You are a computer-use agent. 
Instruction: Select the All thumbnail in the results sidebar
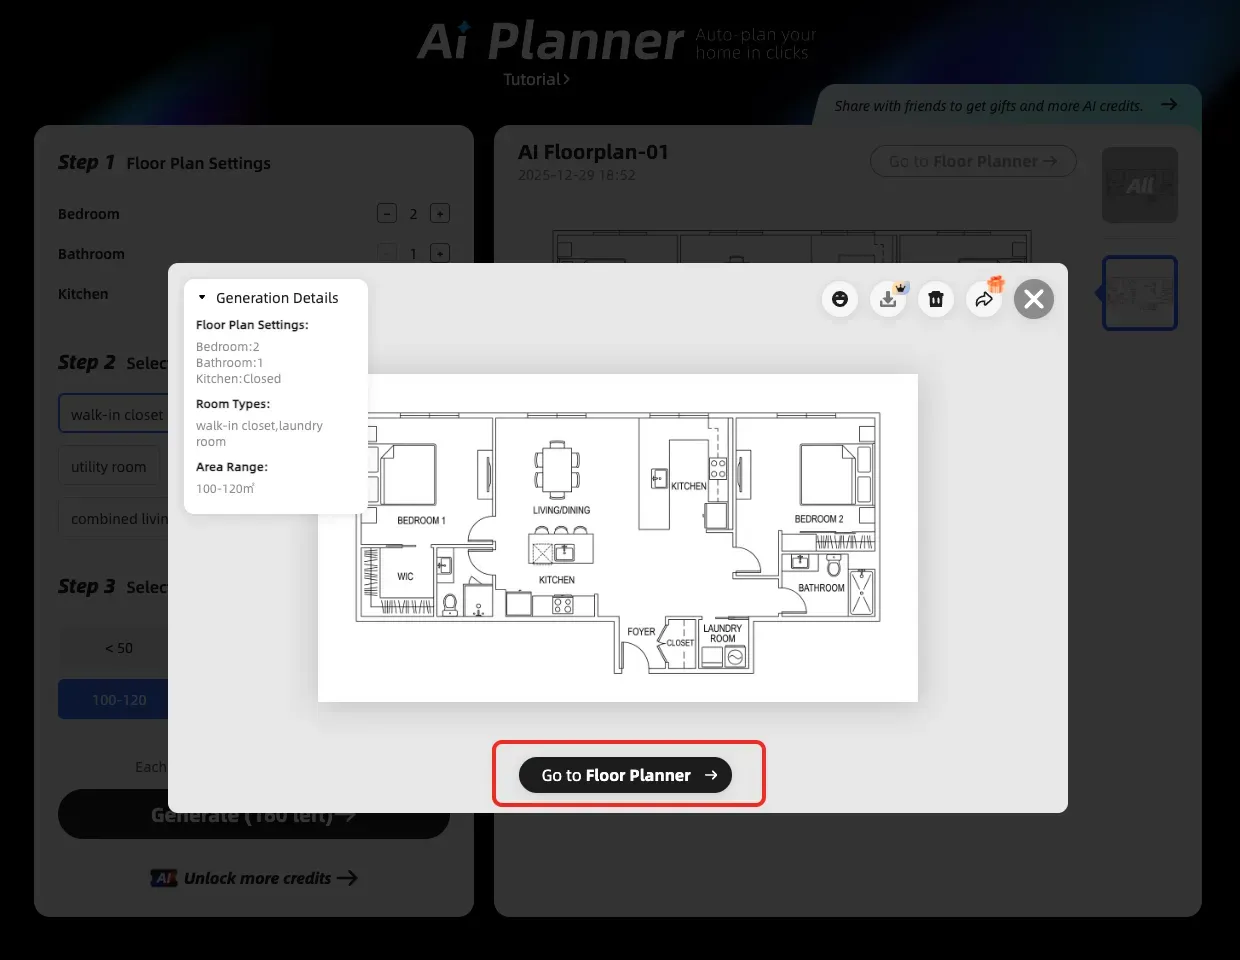coord(1139,185)
